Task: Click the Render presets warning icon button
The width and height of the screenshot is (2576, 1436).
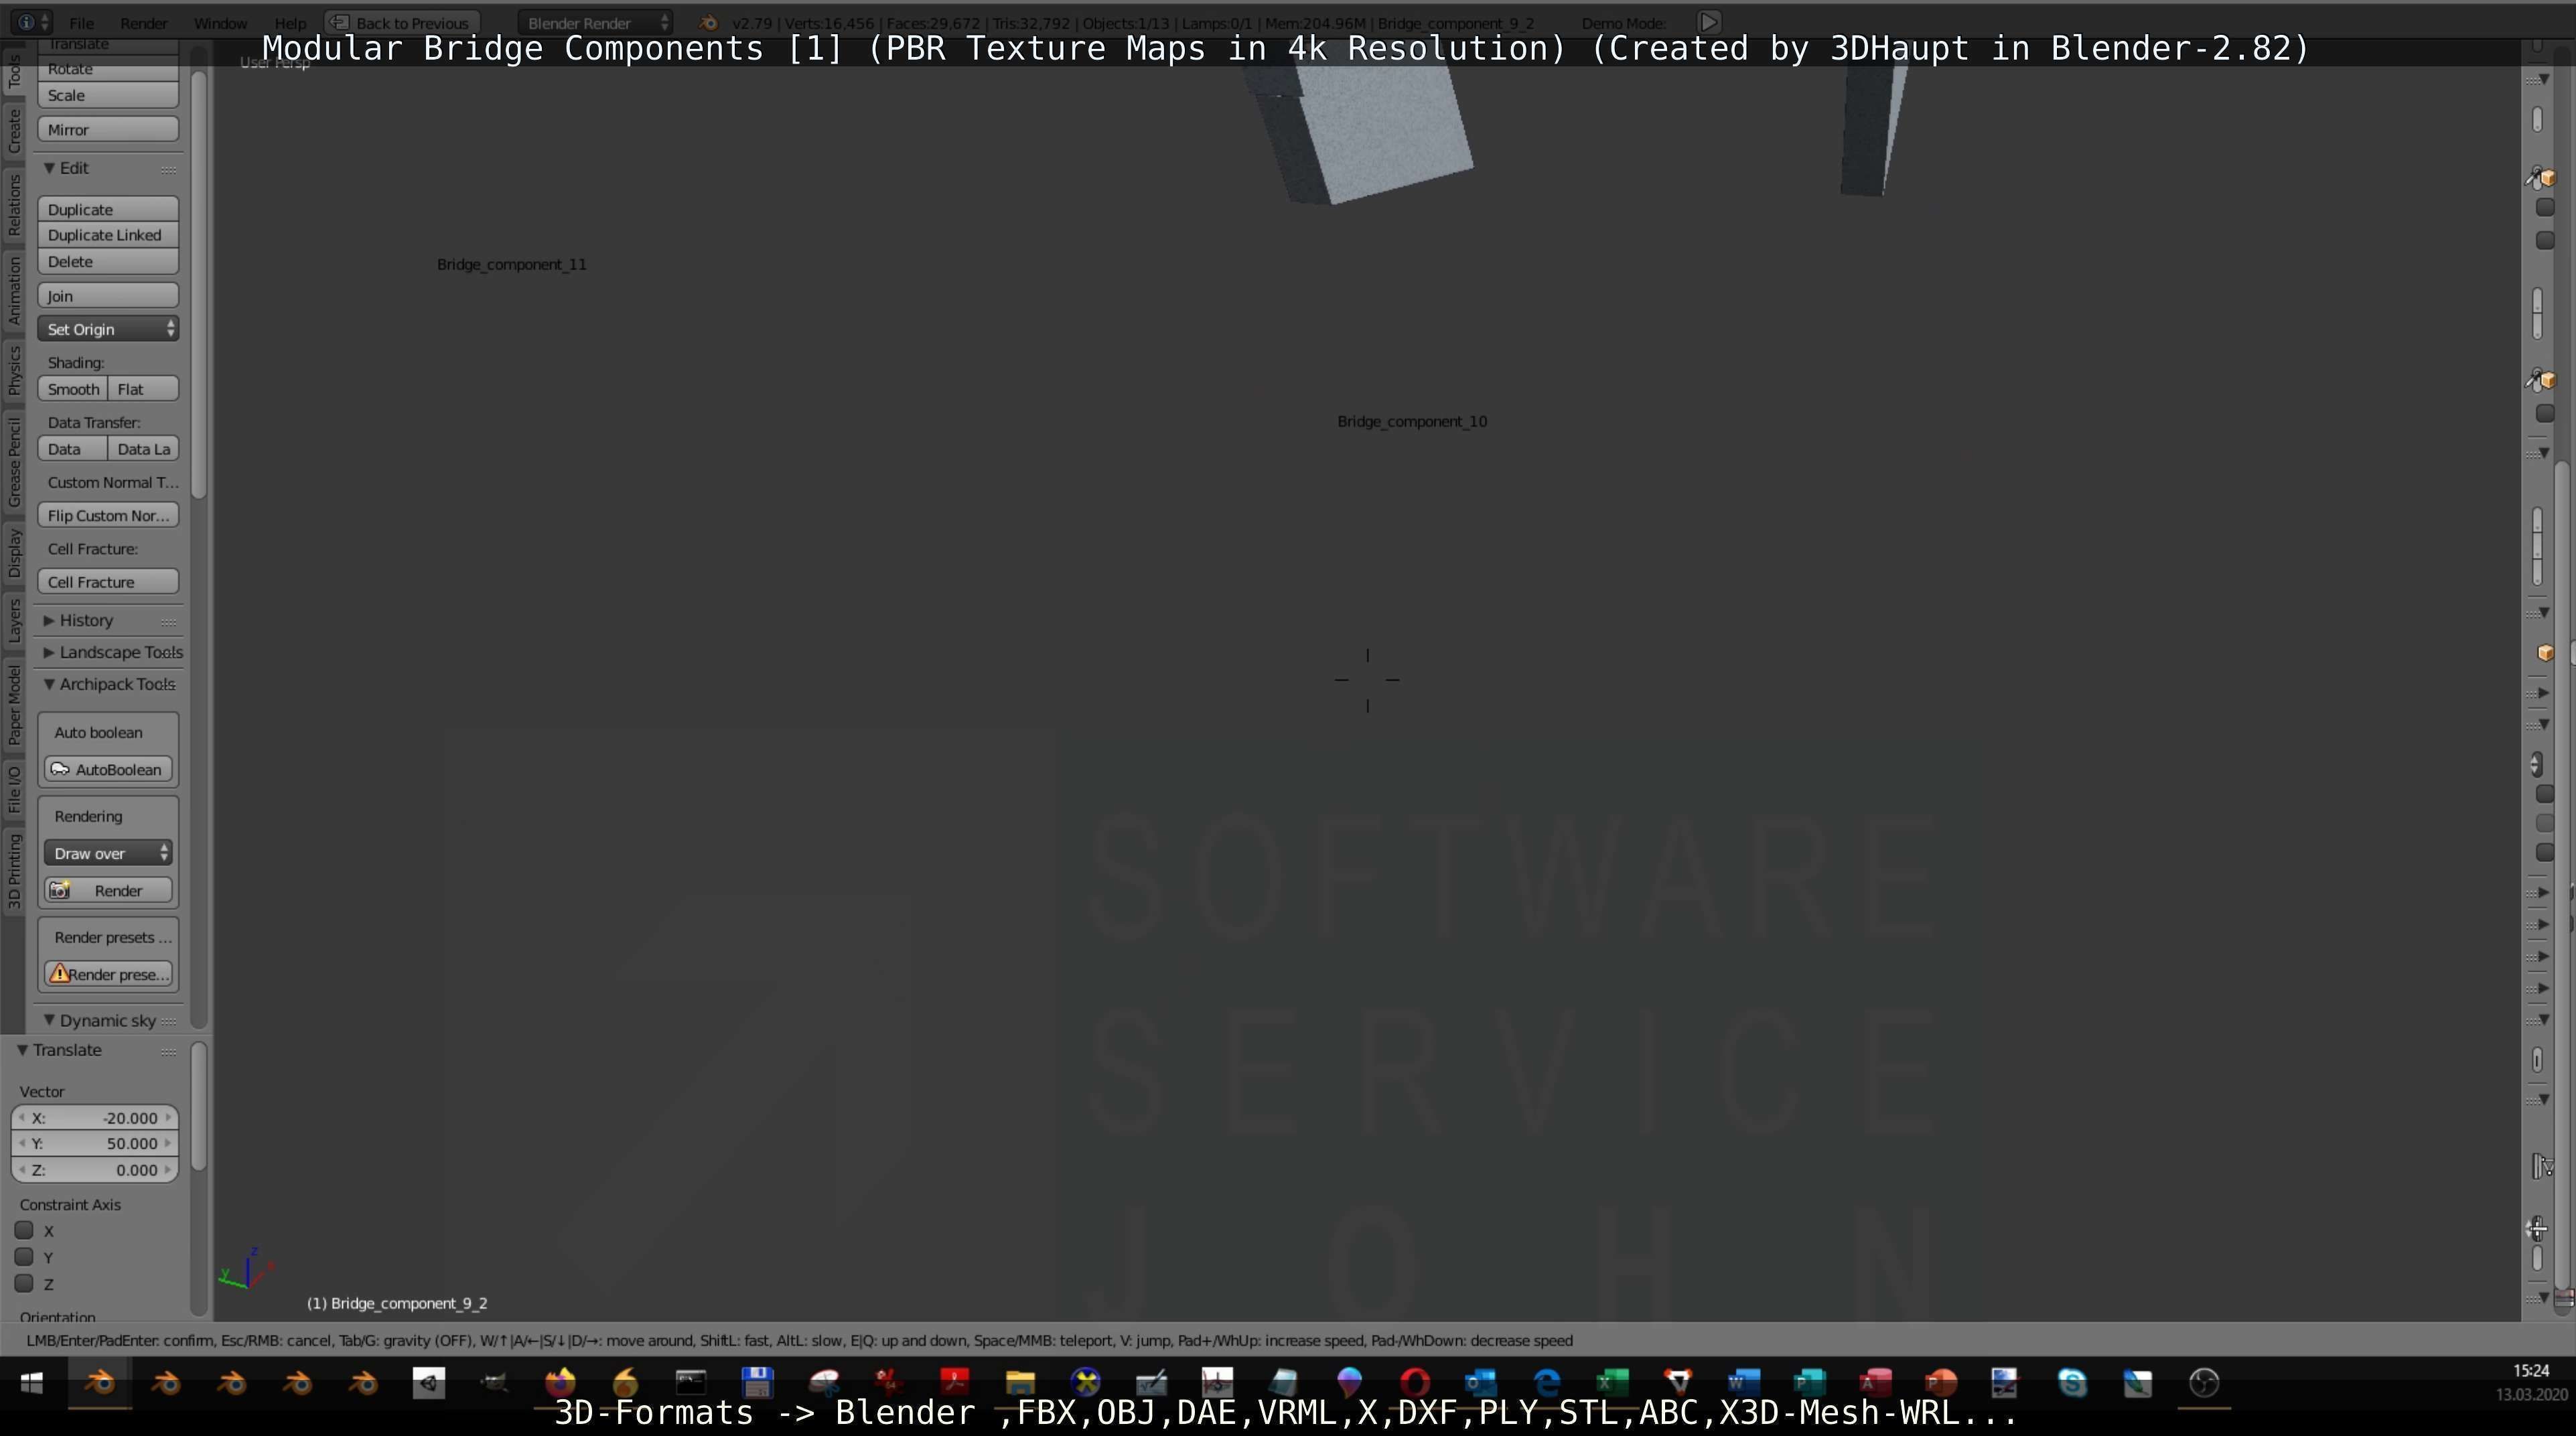Action: (x=108, y=974)
